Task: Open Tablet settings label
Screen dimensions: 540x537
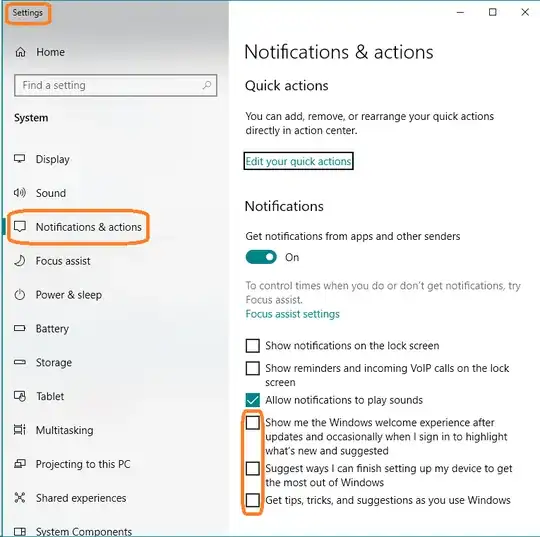Action: click(x=50, y=396)
